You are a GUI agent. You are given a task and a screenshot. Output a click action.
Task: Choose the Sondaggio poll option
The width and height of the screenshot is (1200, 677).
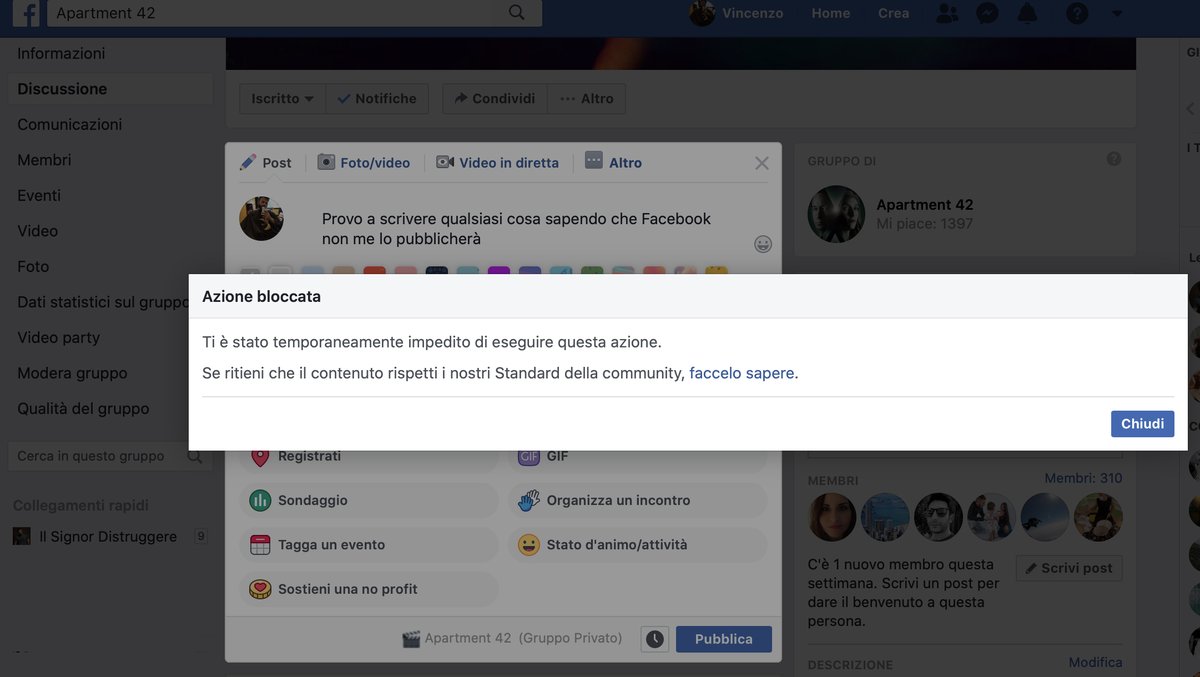coord(369,500)
